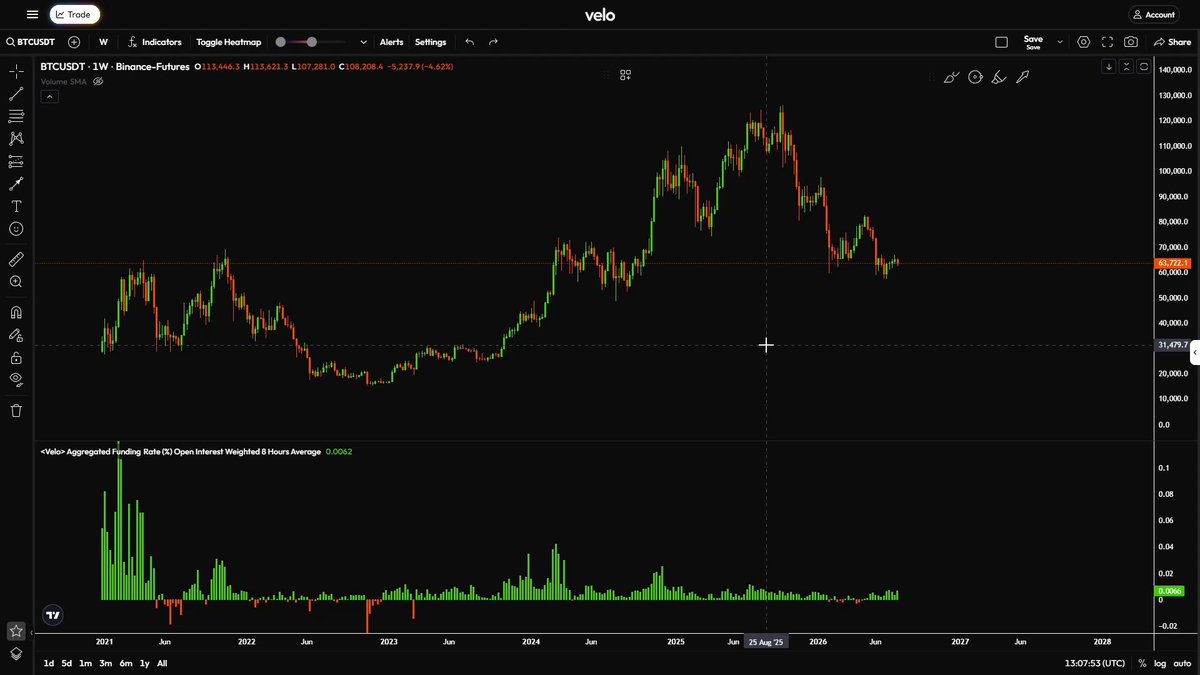This screenshot has height=675, width=1200.
Task: Open the Settings menu
Action: coord(430,42)
